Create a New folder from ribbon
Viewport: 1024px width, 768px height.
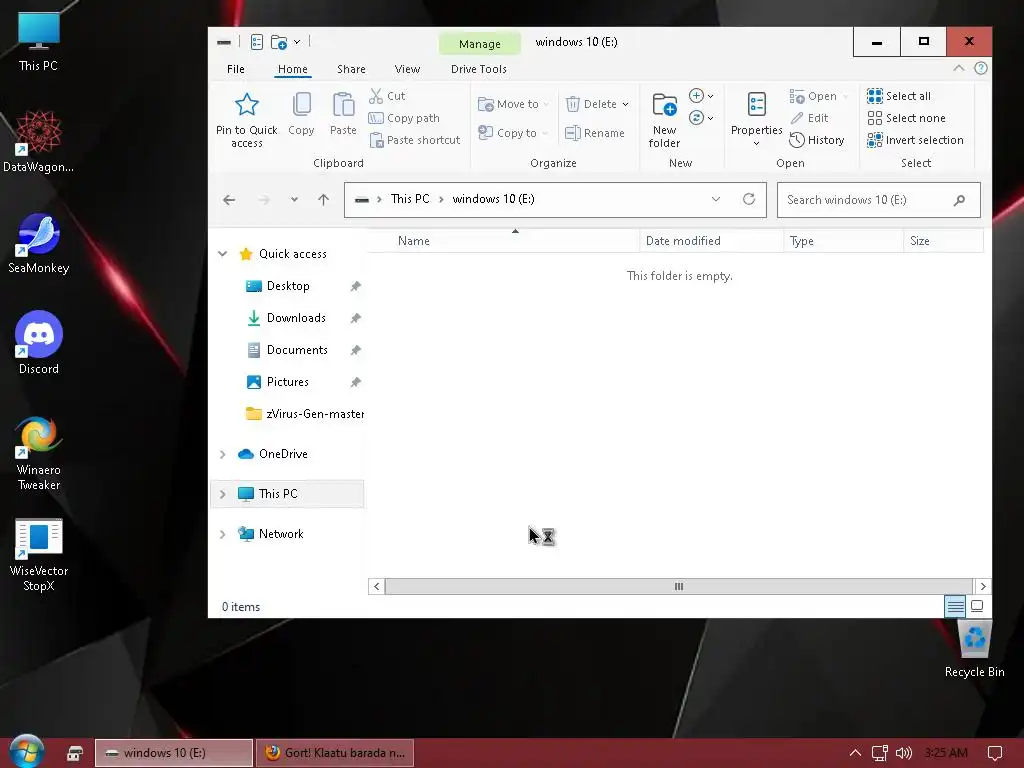point(664,120)
